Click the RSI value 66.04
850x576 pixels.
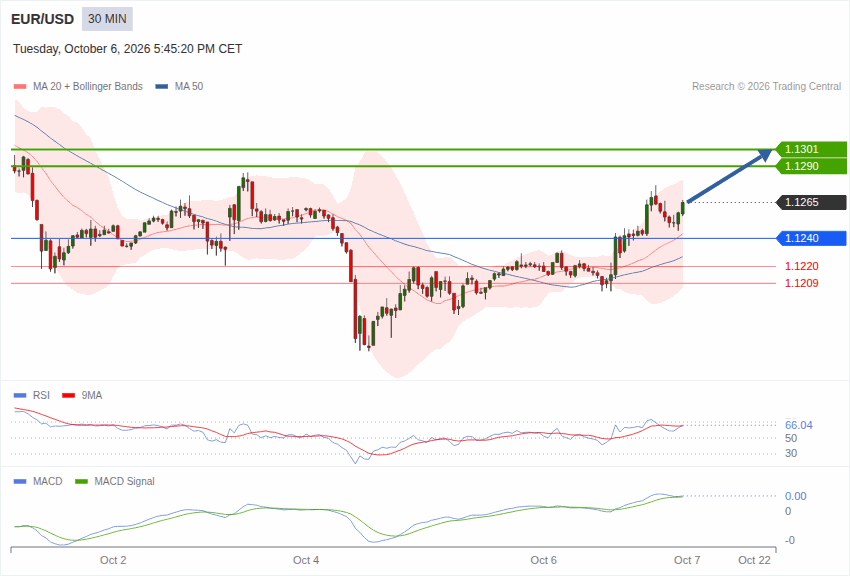[799, 425]
